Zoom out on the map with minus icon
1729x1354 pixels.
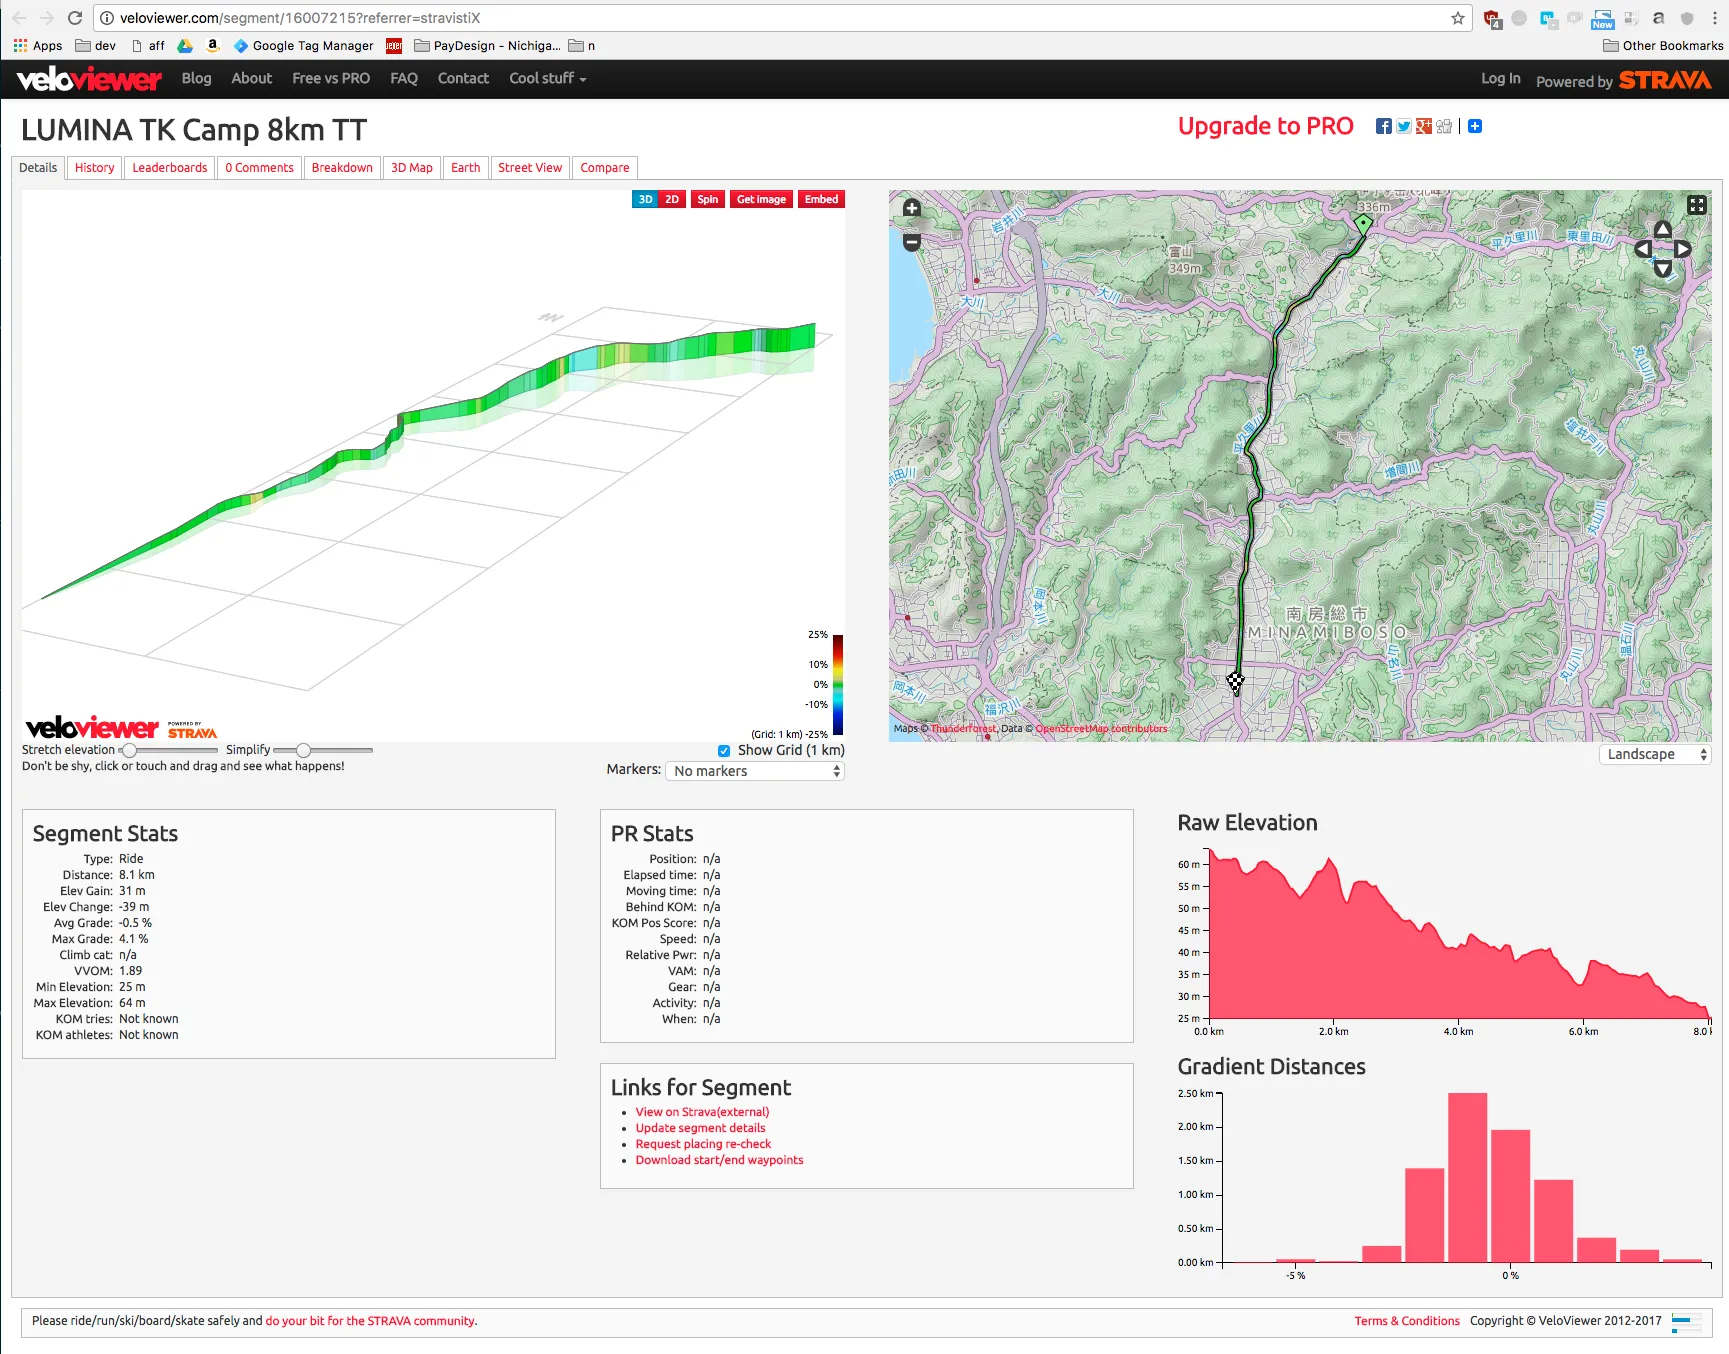pos(911,242)
